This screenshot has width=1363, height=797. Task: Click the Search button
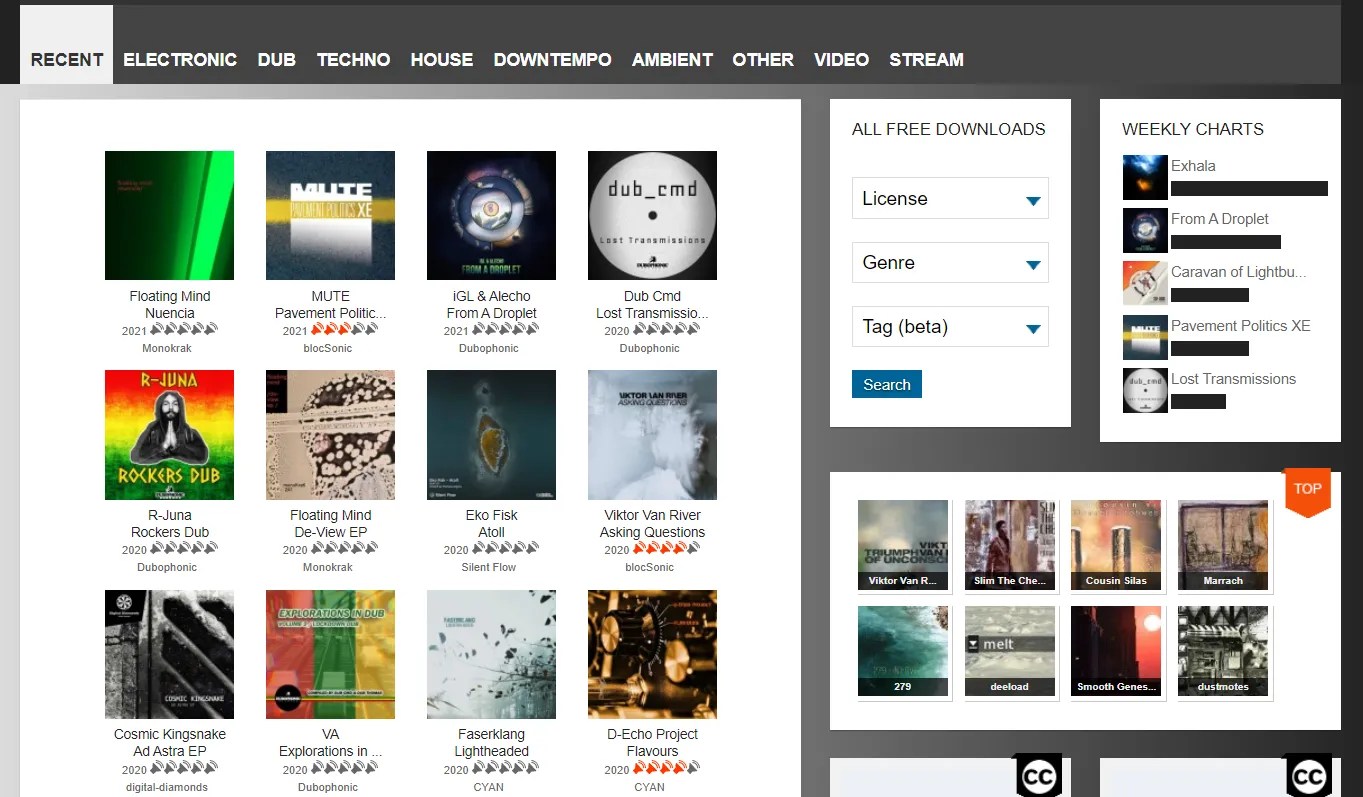click(x=887, y=384)
